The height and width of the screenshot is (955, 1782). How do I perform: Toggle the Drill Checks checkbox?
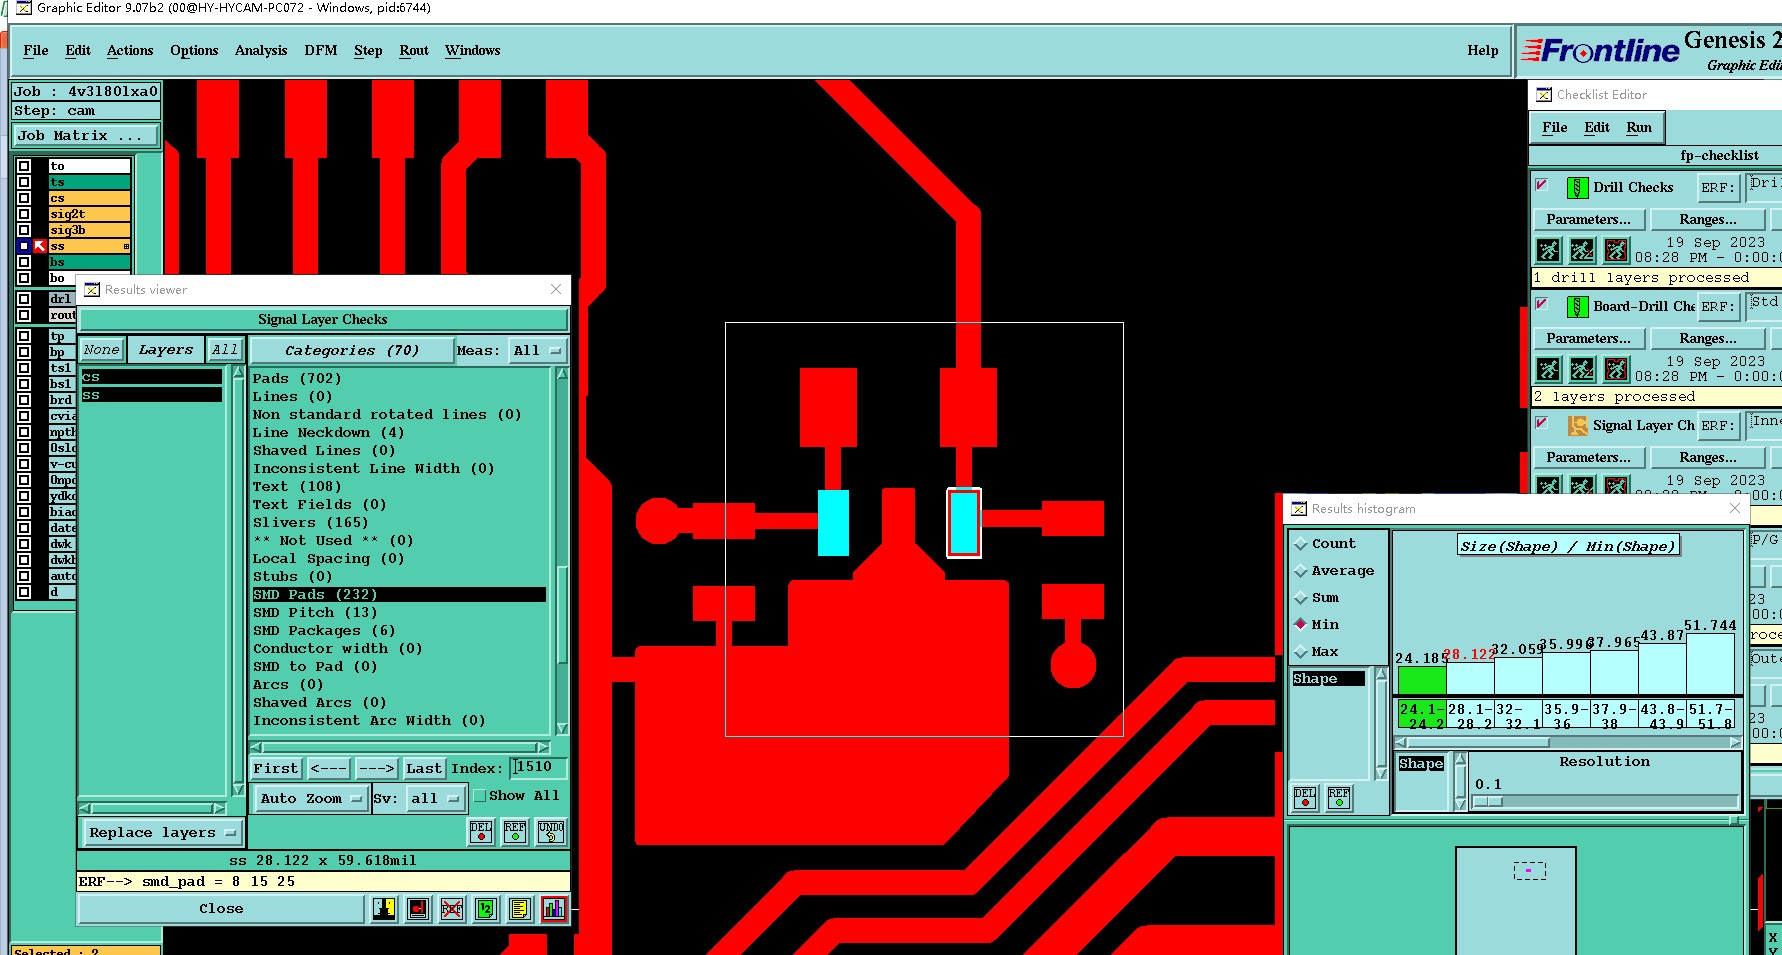pos(1541,185)
